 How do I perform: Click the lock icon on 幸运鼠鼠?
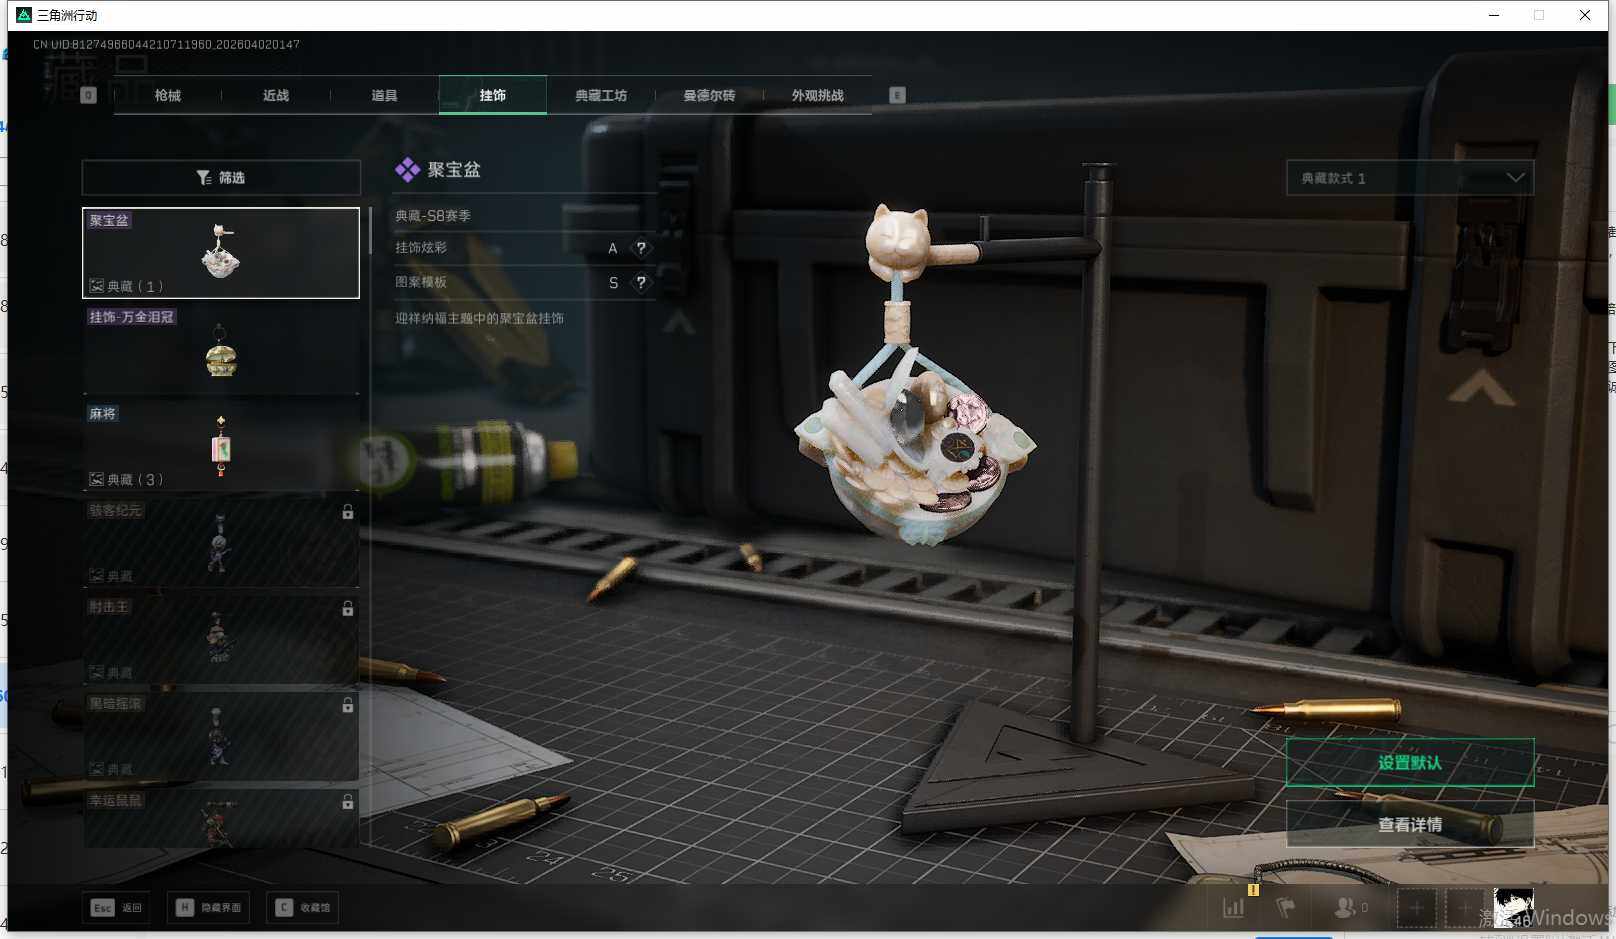point(348,802)
